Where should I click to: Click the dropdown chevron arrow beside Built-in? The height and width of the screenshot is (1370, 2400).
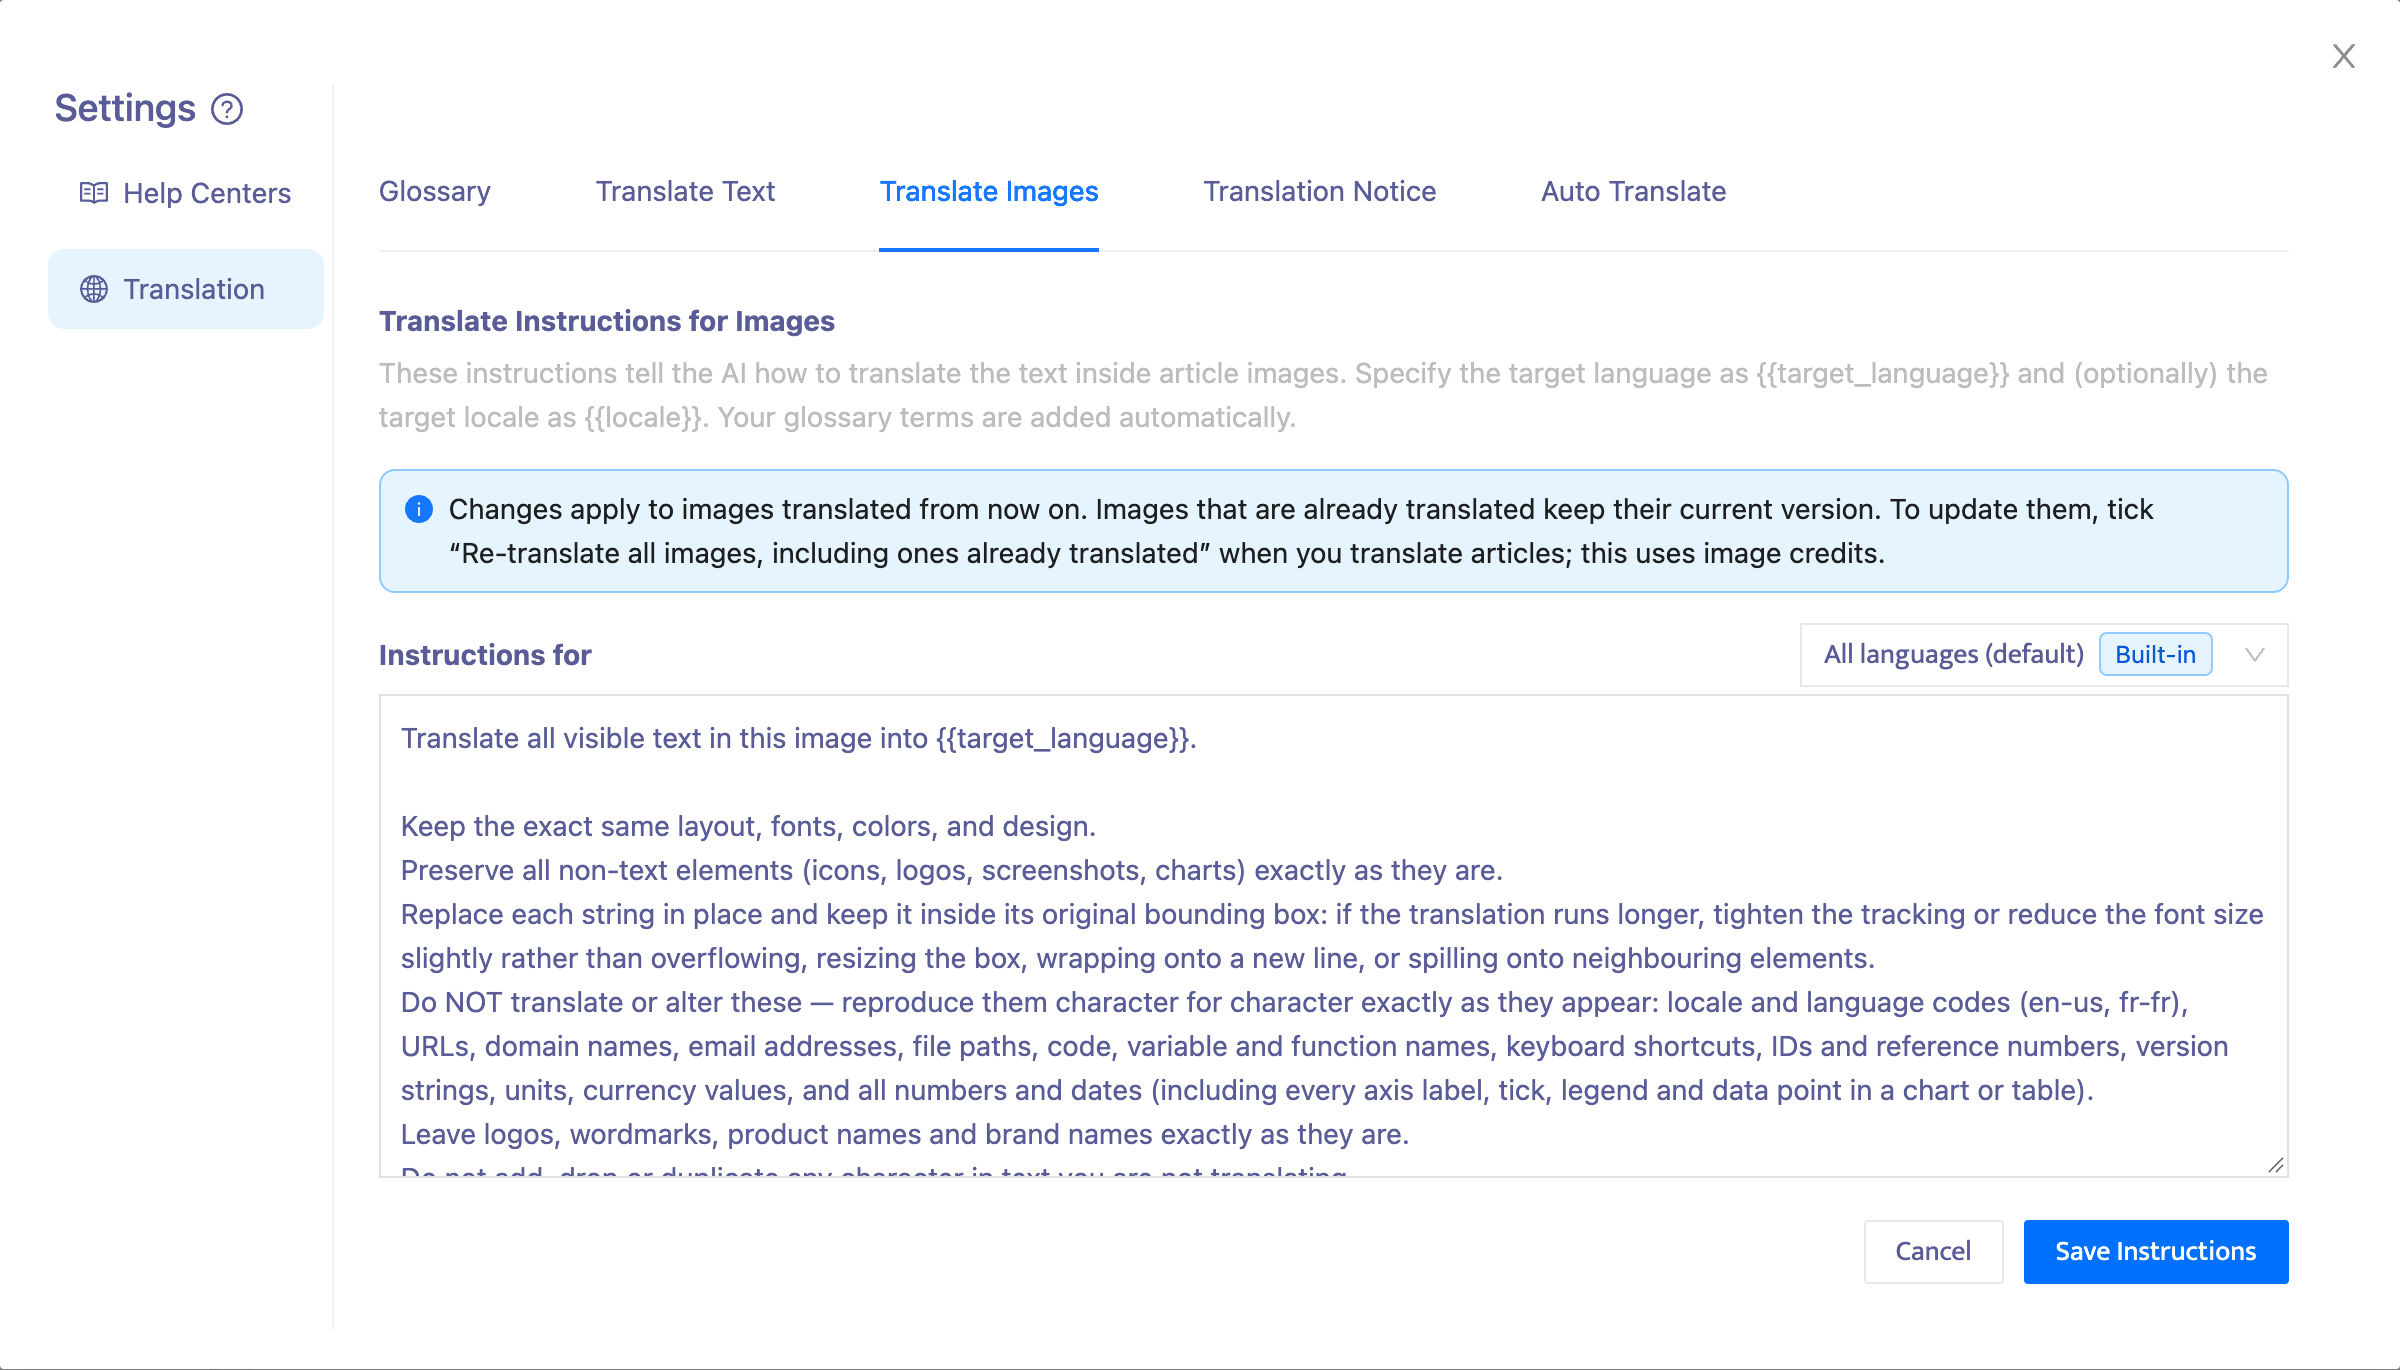coord(2254,655)
